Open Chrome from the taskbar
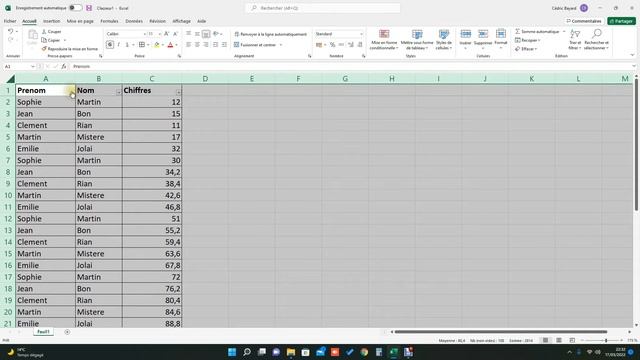This screenshot has height=360, width=640. tap(364, 352)
